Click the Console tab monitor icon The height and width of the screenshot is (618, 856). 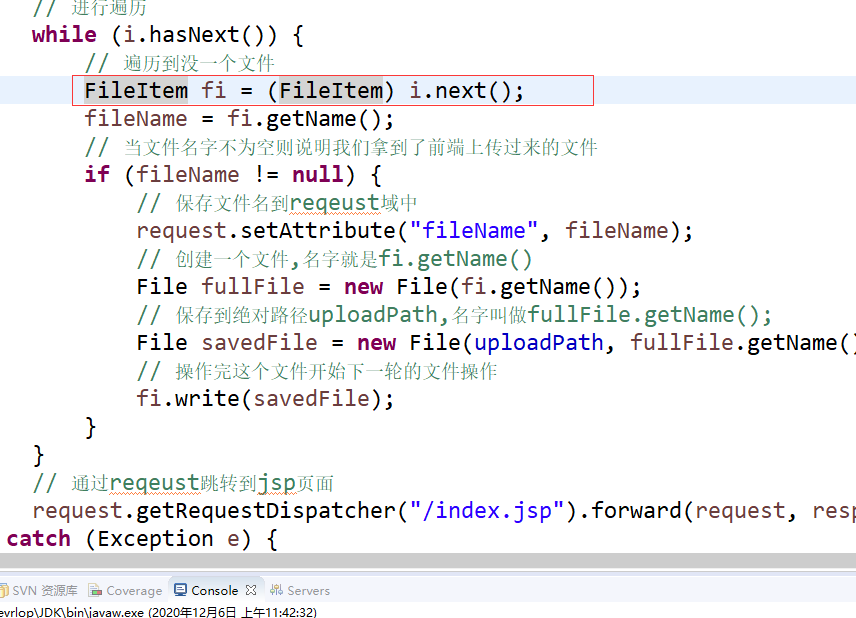pyautogui.click(x=180, y=590)
